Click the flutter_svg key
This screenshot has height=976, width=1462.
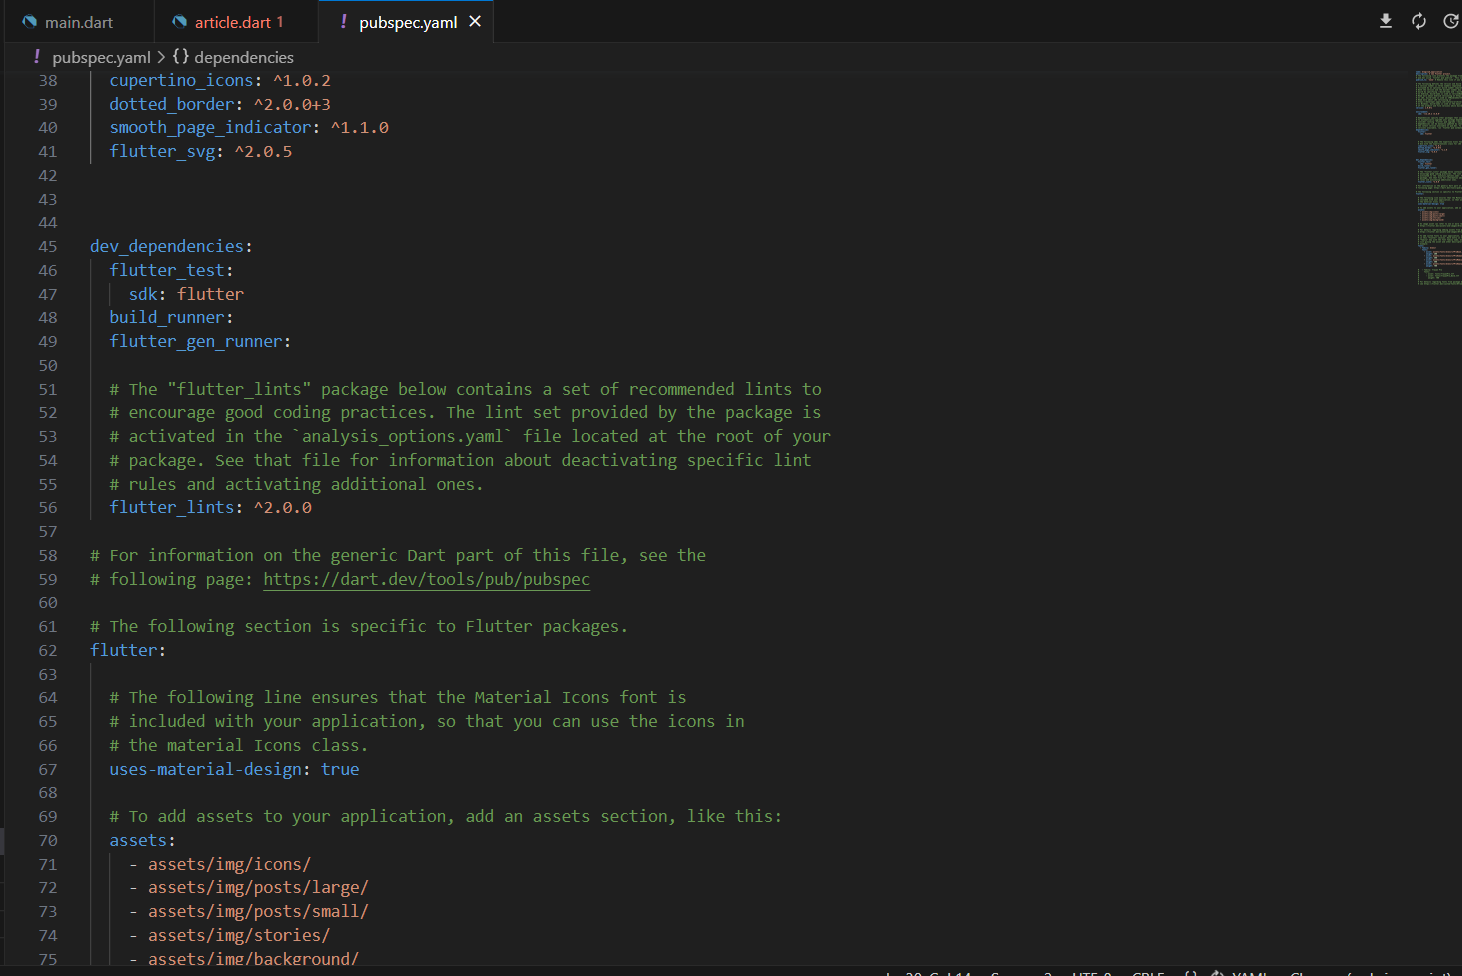coord(162,151)
